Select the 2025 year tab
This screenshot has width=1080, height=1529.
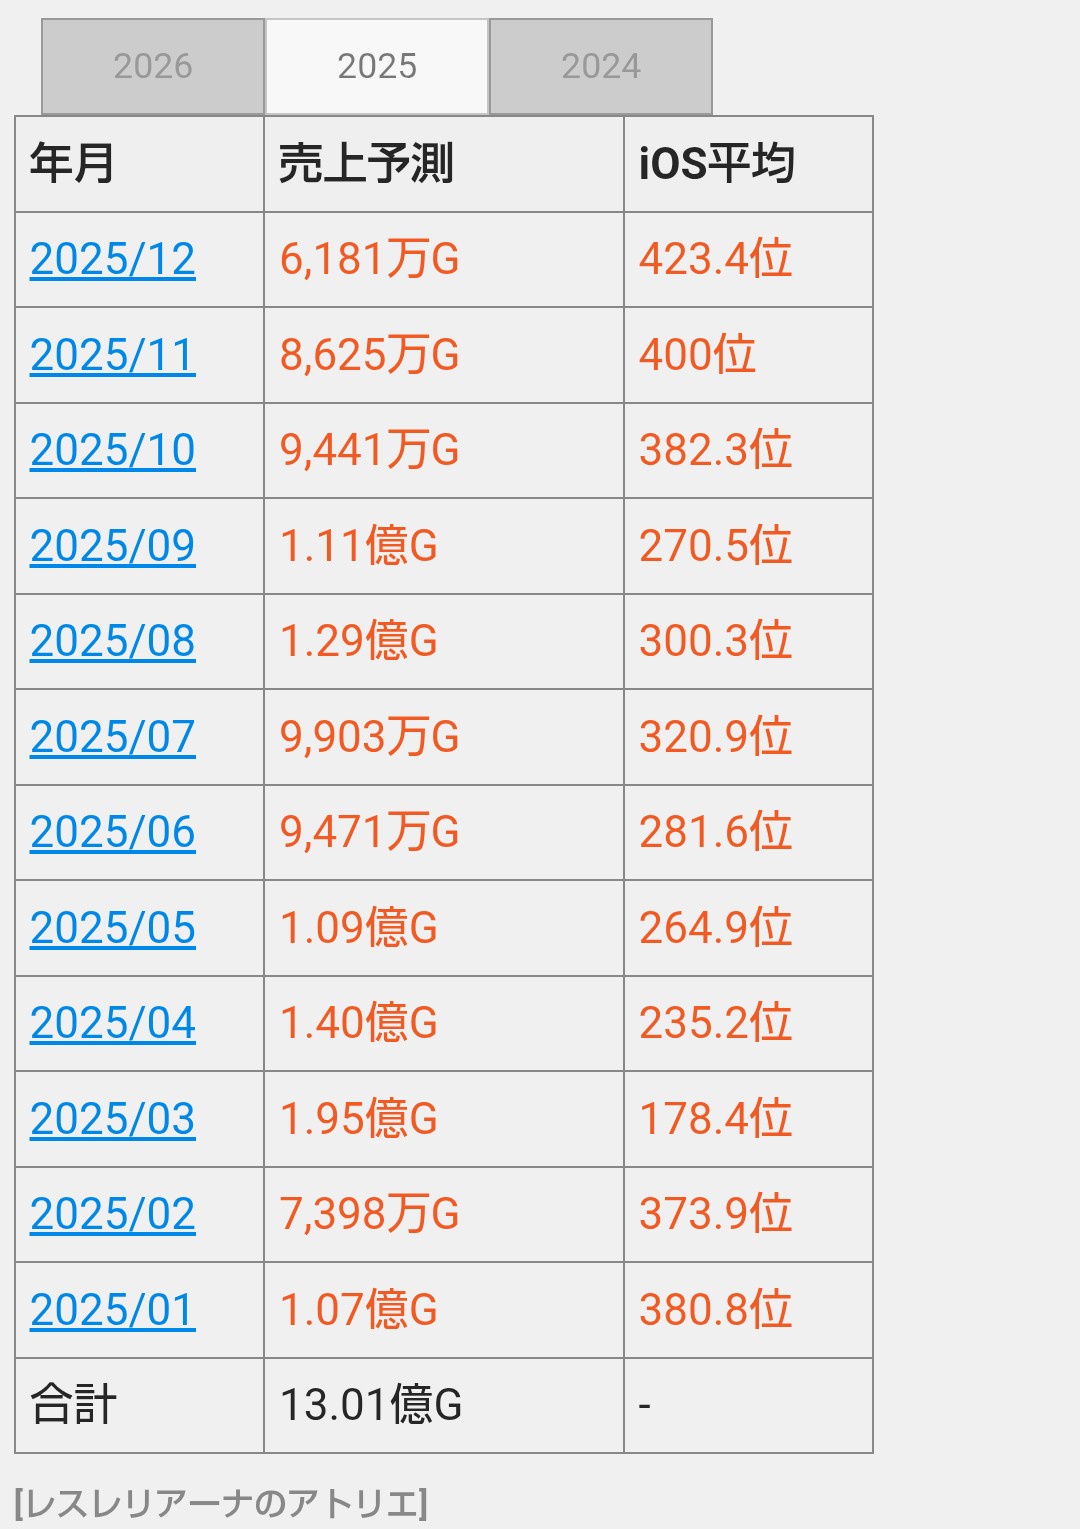pyautogui.click(x=377, y=67)
